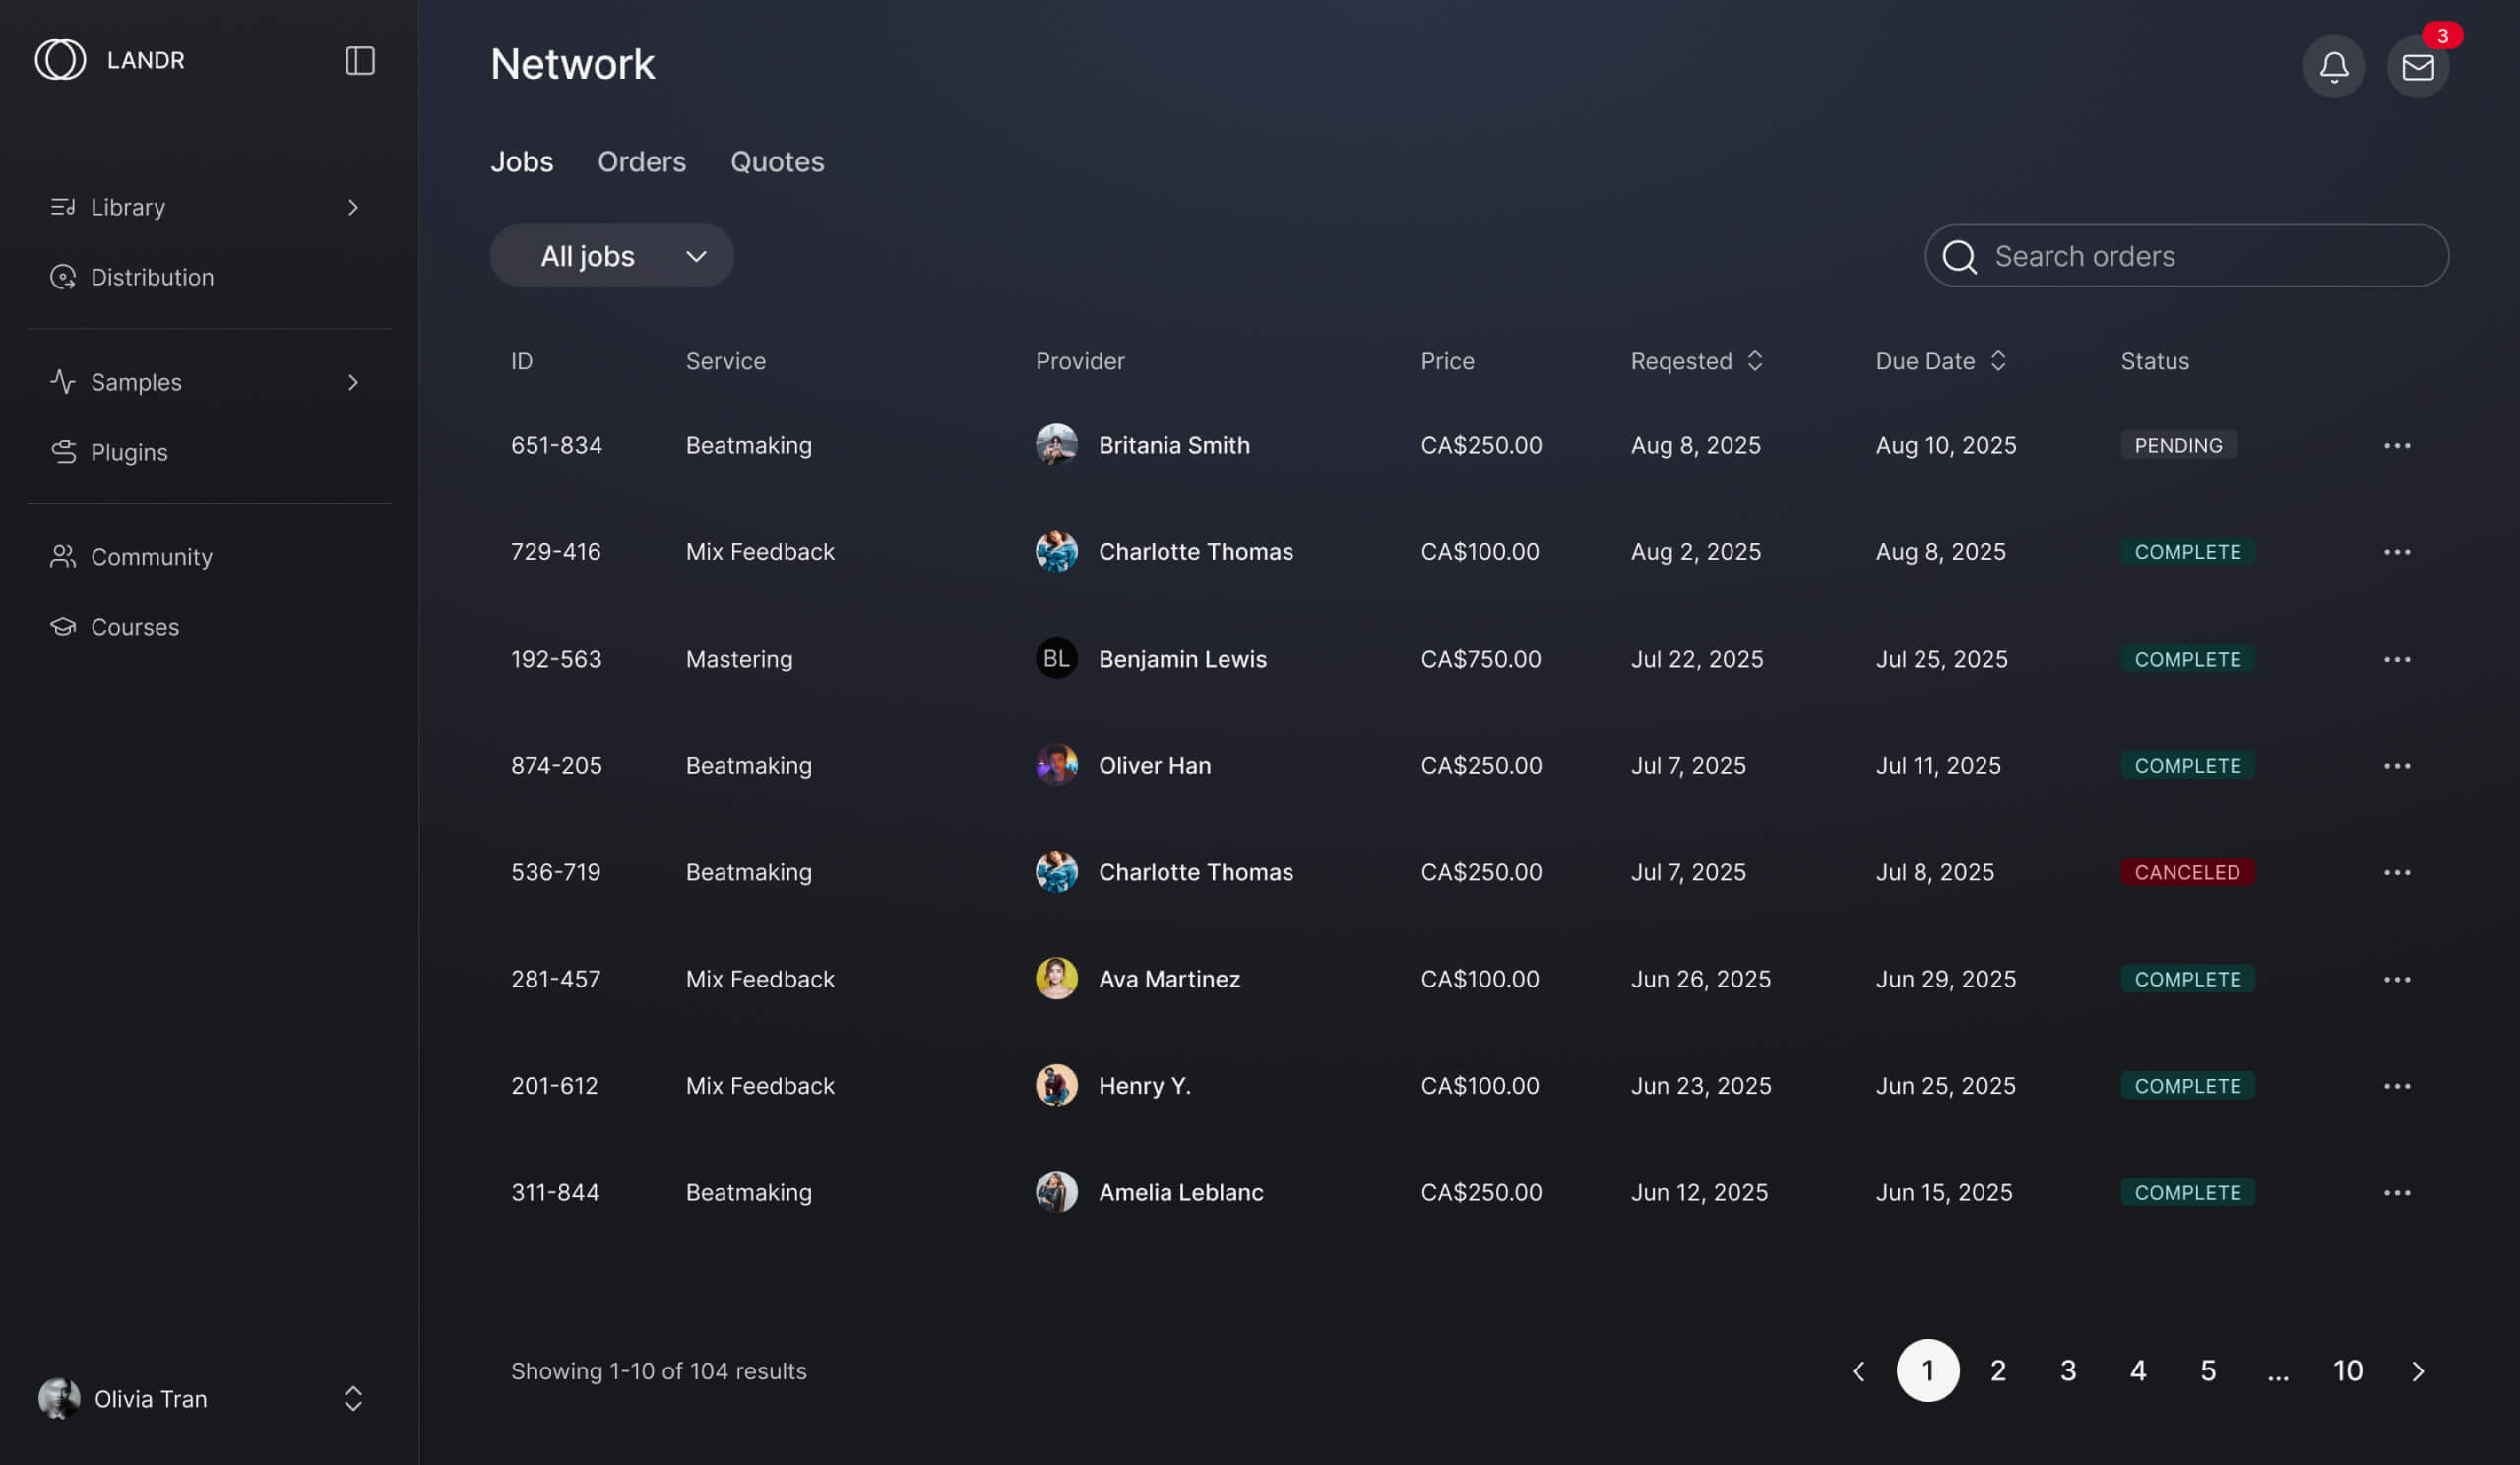The width and height of the screenshot is (2520, 1465).
Task: Click the Search orders input field
Action: tap(2186, 256)
